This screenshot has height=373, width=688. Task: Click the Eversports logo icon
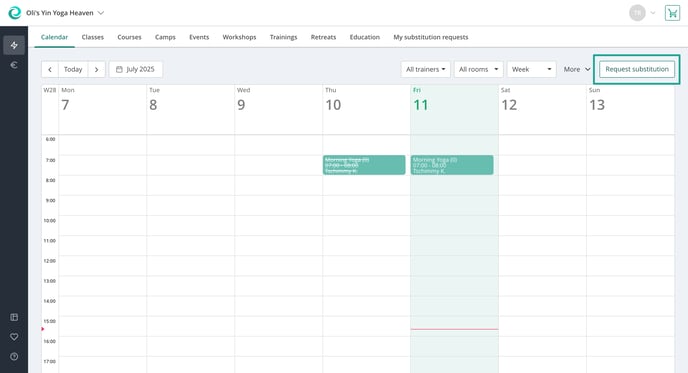click(x=14, y=13)
